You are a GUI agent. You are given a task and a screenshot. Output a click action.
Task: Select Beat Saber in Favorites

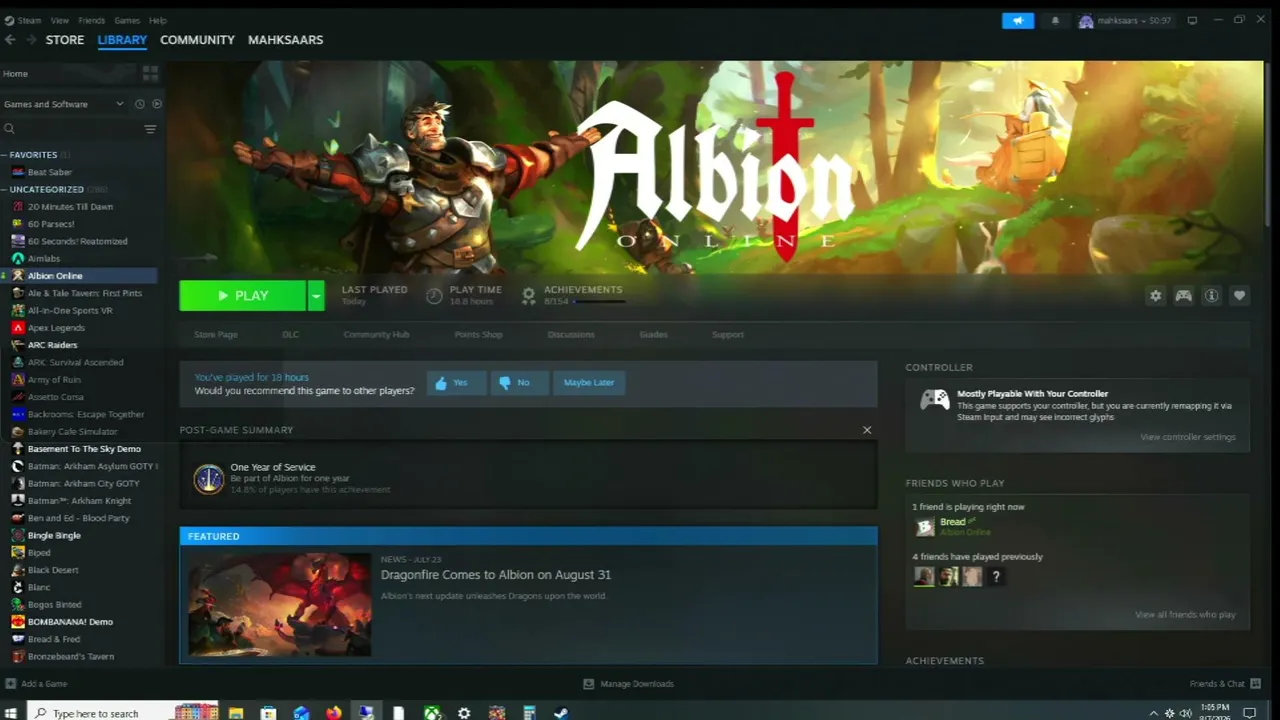pos(50,172)
